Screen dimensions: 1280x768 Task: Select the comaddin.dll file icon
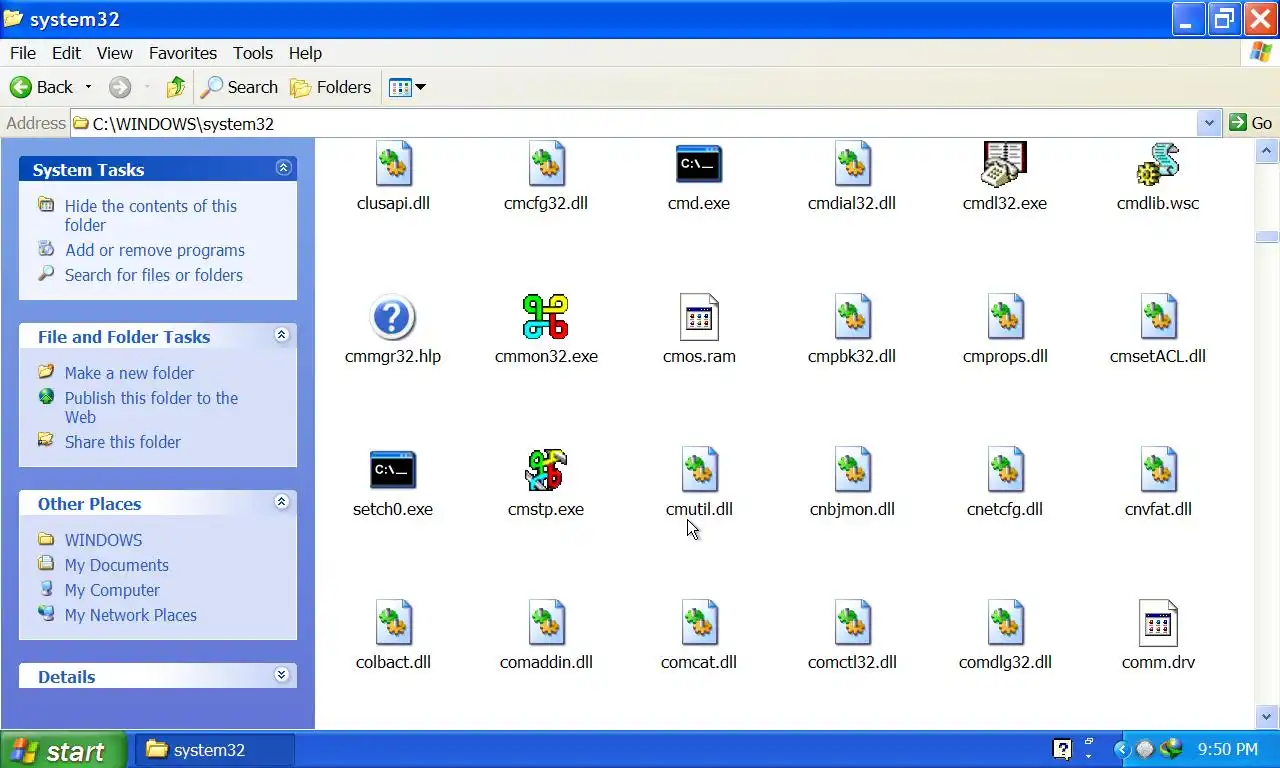point(547,623)
